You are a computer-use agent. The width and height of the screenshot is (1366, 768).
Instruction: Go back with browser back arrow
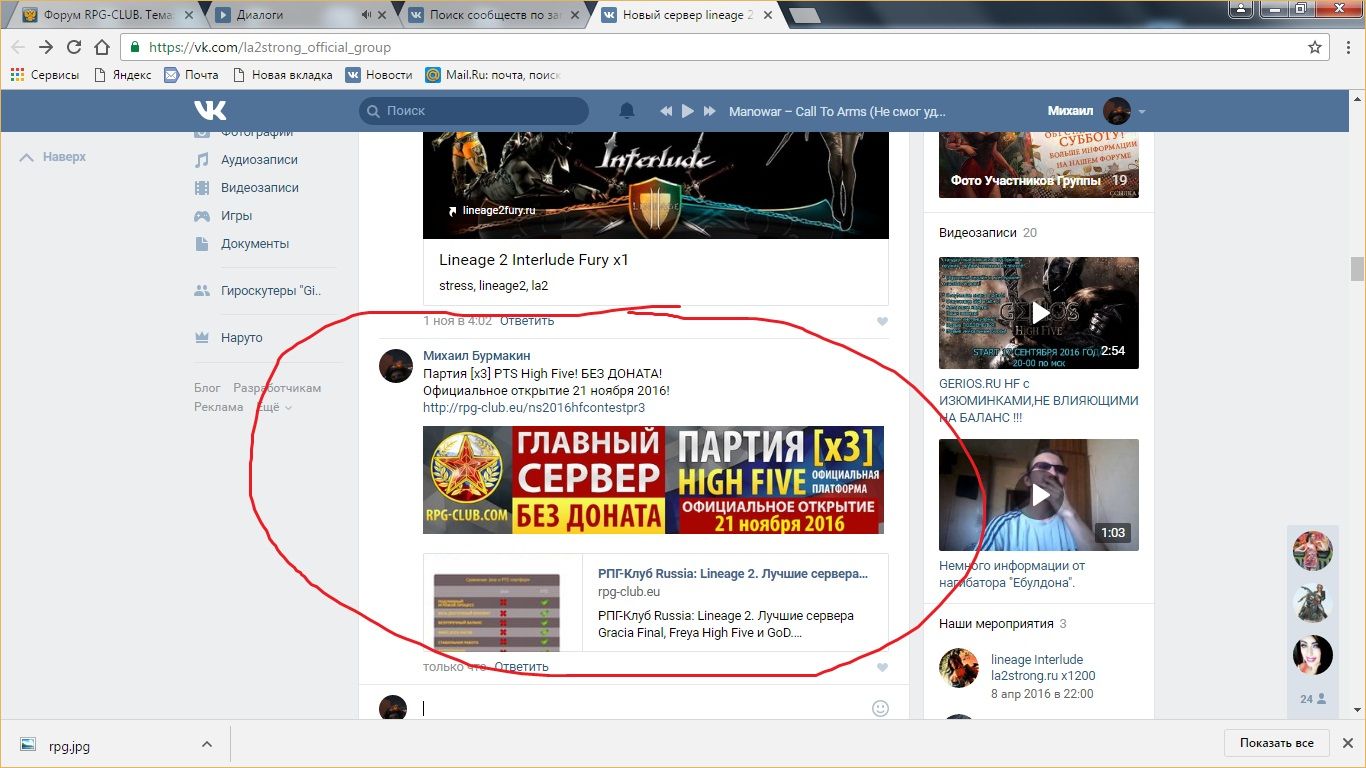(x=18, y=47)
